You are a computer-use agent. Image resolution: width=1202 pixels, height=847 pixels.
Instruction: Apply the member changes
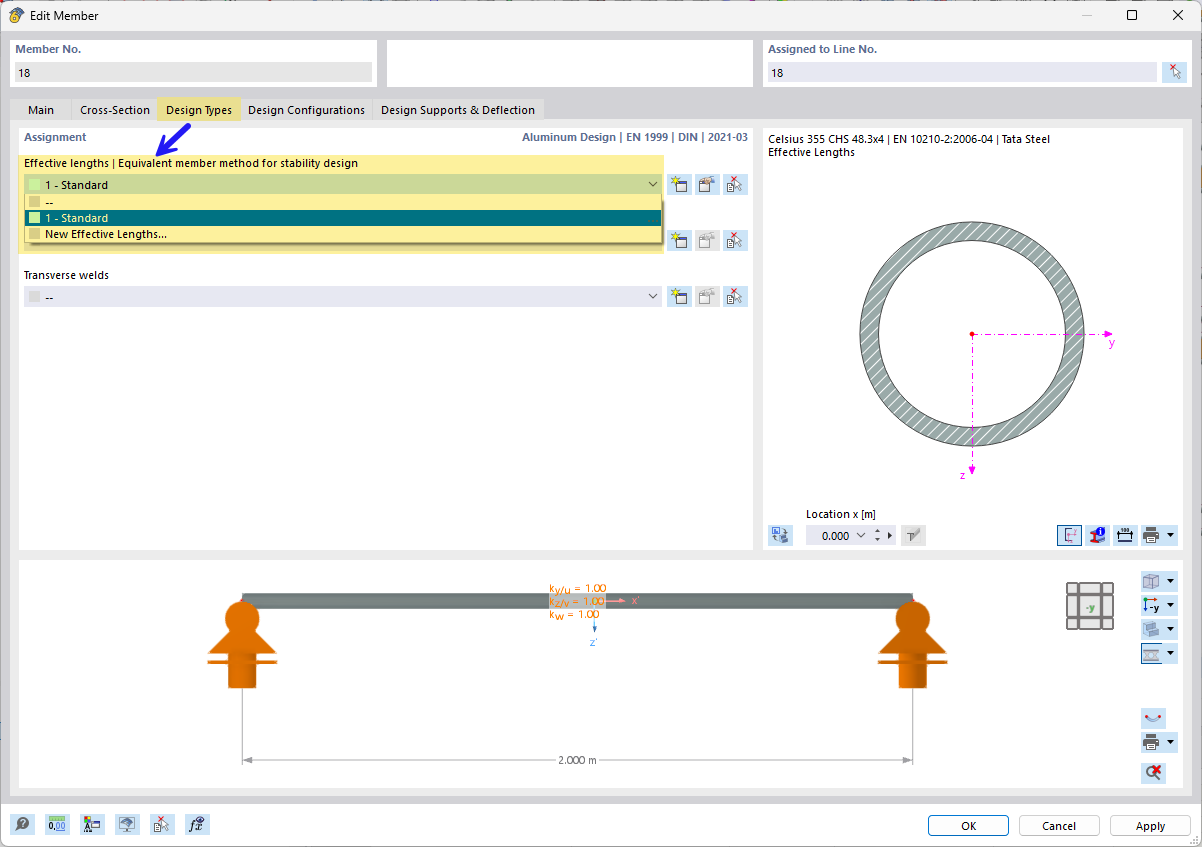point(1149,825)
